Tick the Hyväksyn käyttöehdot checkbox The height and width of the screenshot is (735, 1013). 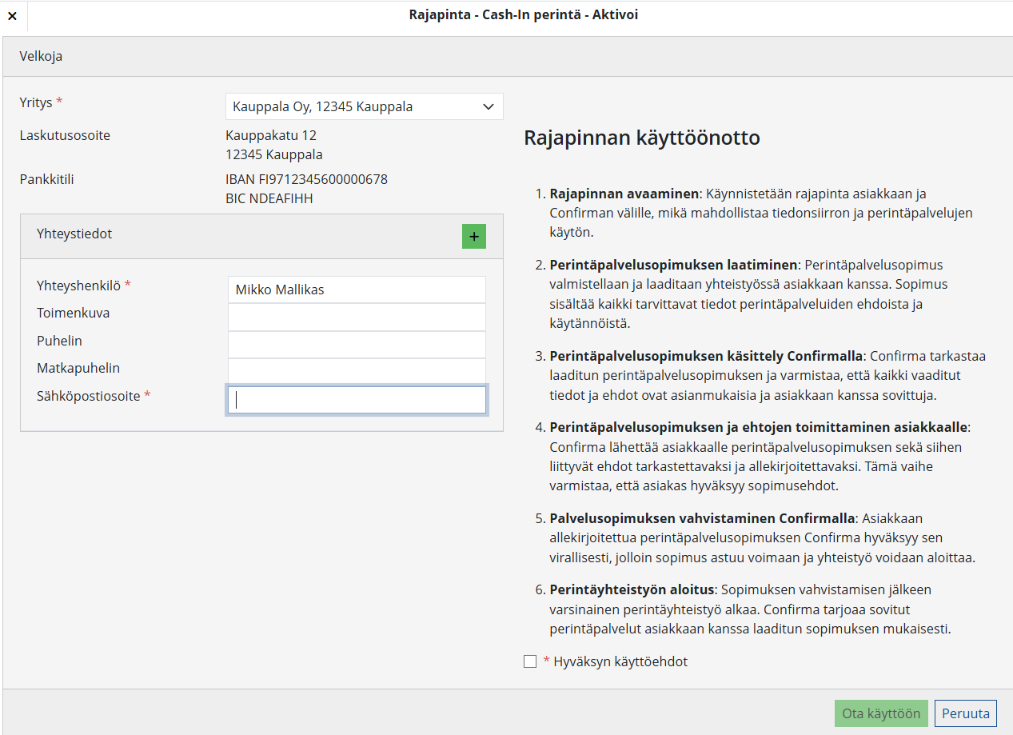tap(530, 662)
